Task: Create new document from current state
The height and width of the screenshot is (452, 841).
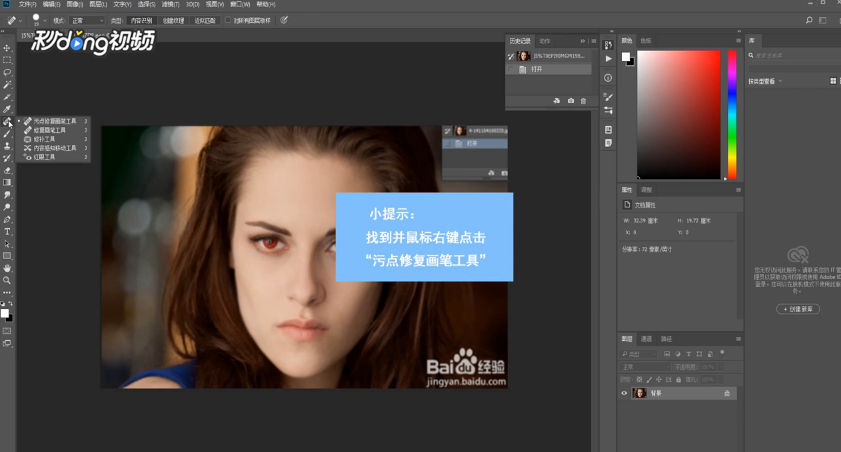Action: (557, 101)
